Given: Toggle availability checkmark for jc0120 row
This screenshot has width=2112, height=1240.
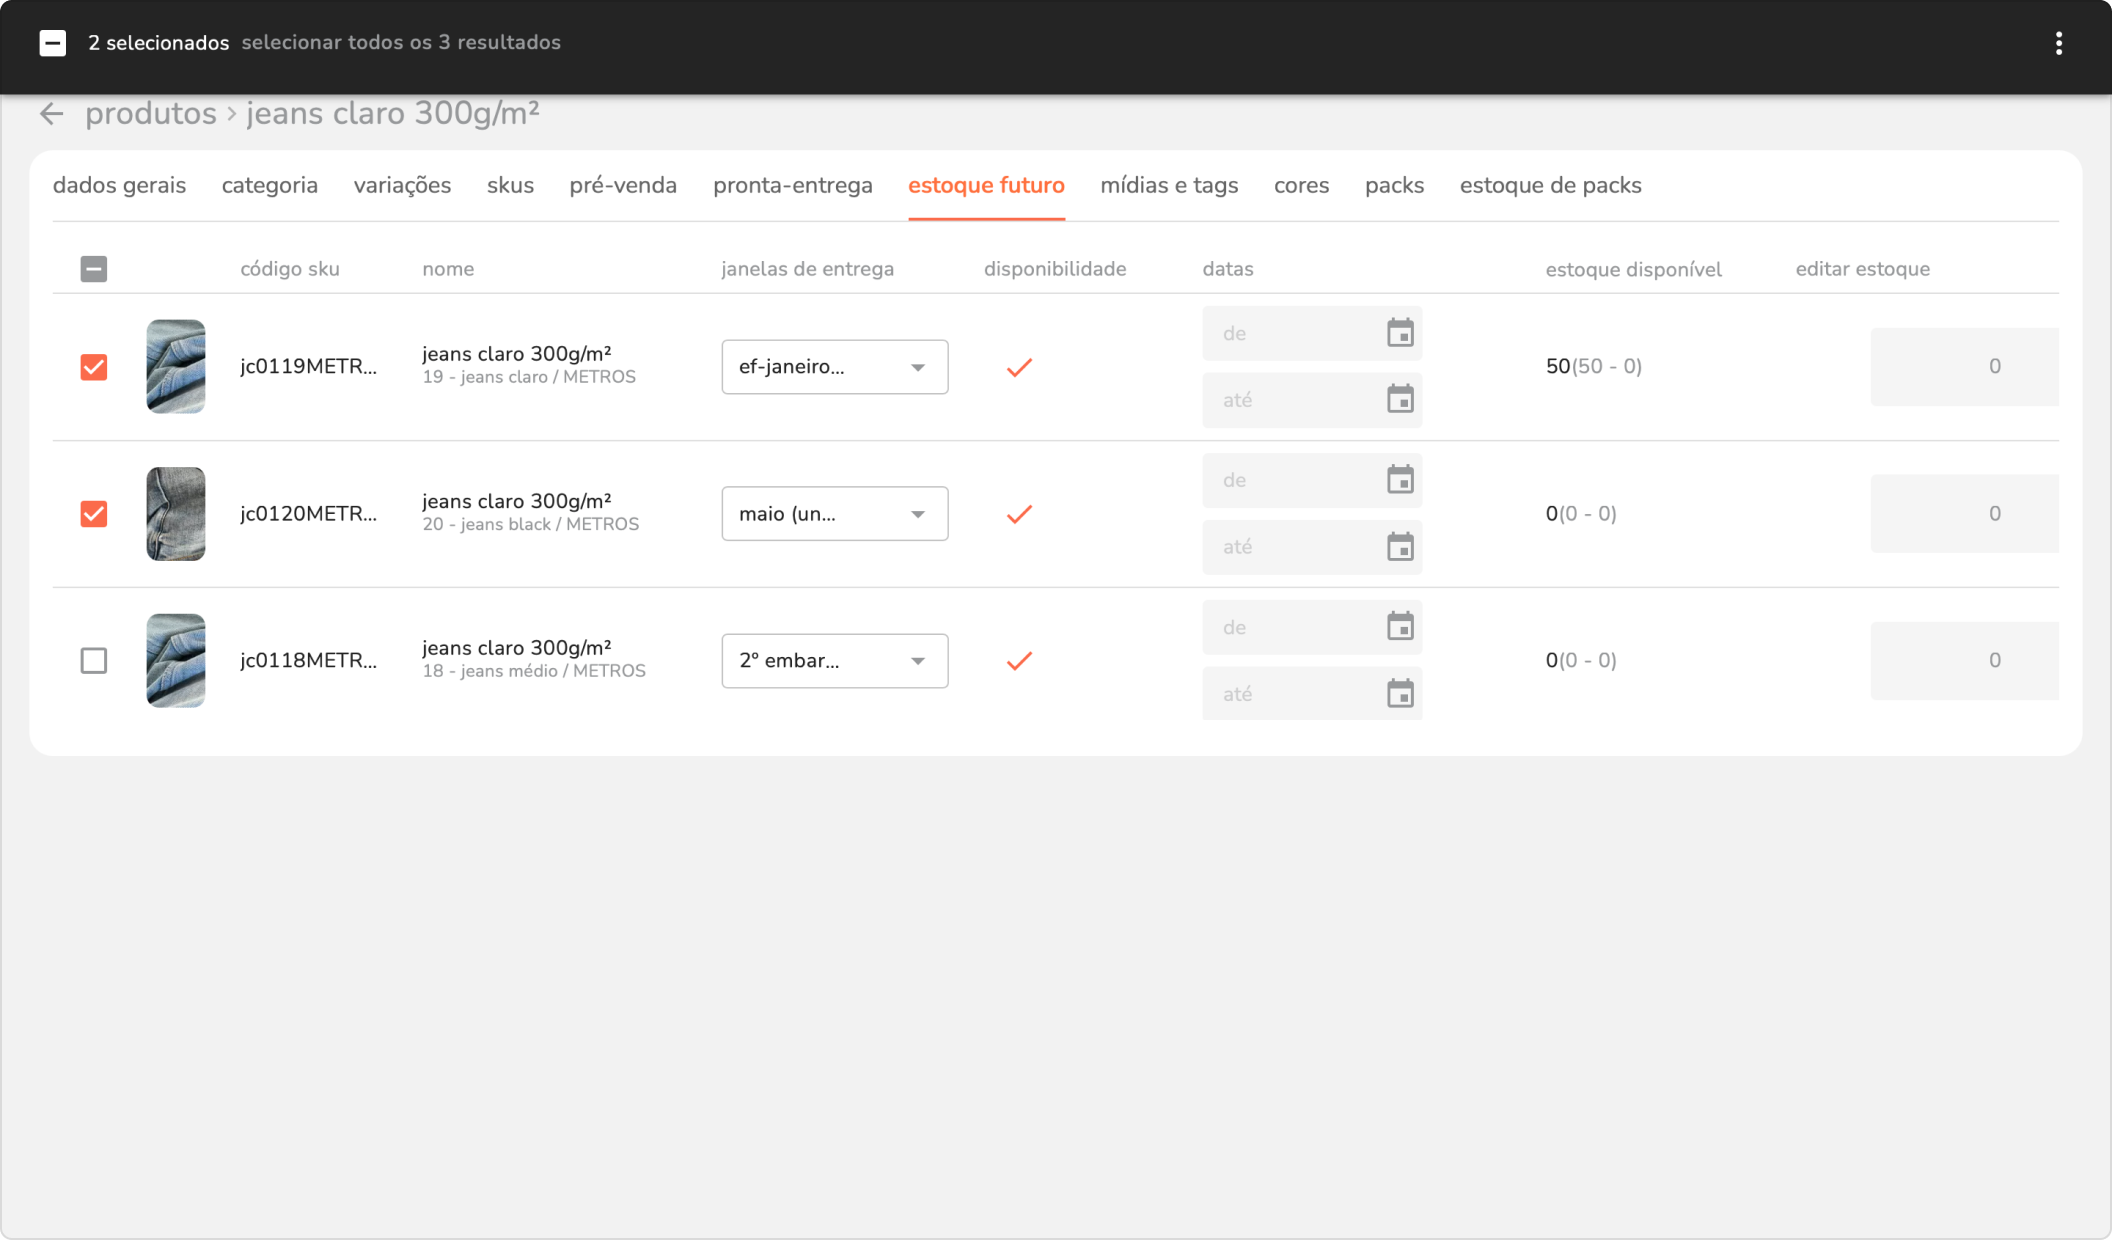Looking at the screenshot, I should pyautogui.click(x=1019, y=514).
